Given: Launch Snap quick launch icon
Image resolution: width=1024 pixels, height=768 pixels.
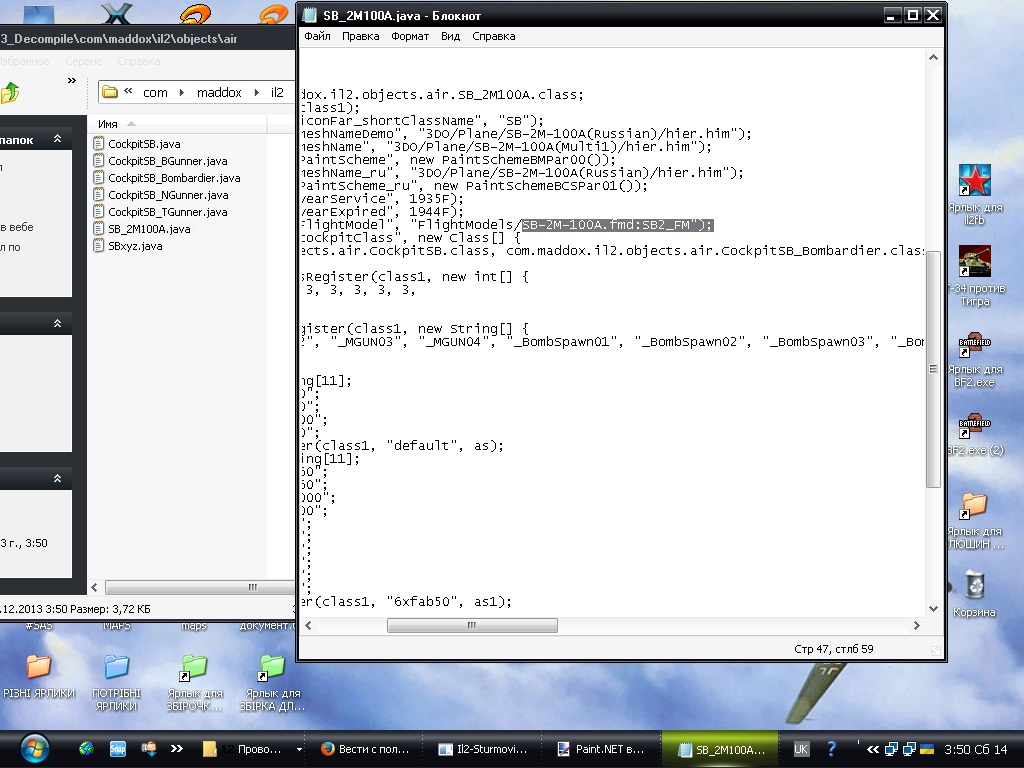Looking at the screenshot, I should pyautogui.click(x=118, y=749).
